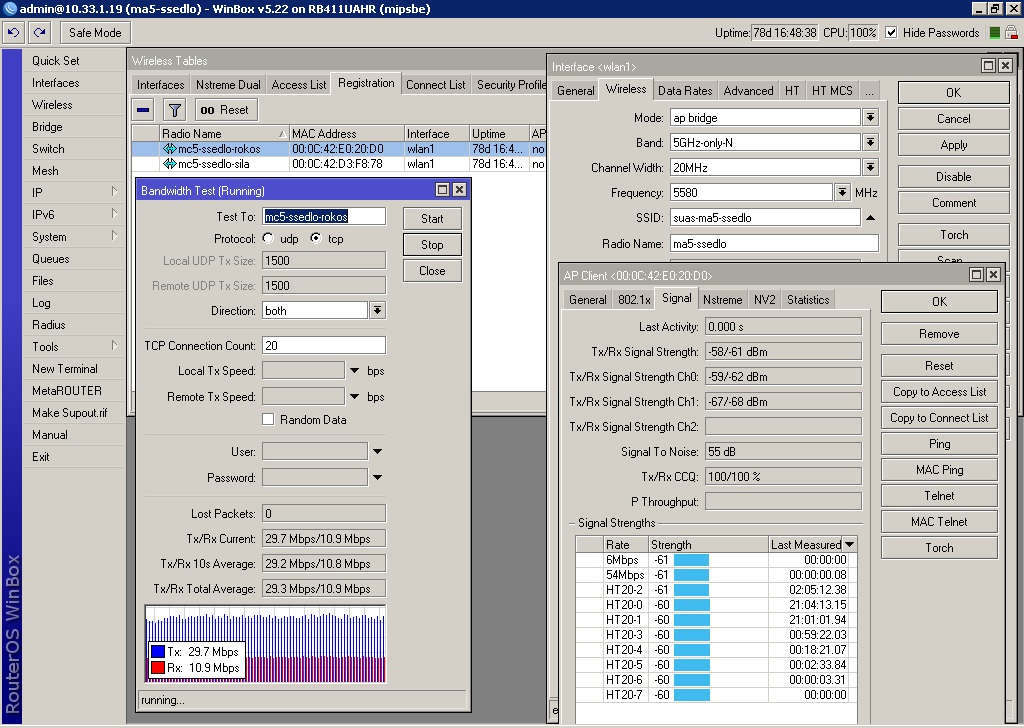
Task: Switch to the HT MCS tab
Action: pyautogui.click(x=832, y=91)
